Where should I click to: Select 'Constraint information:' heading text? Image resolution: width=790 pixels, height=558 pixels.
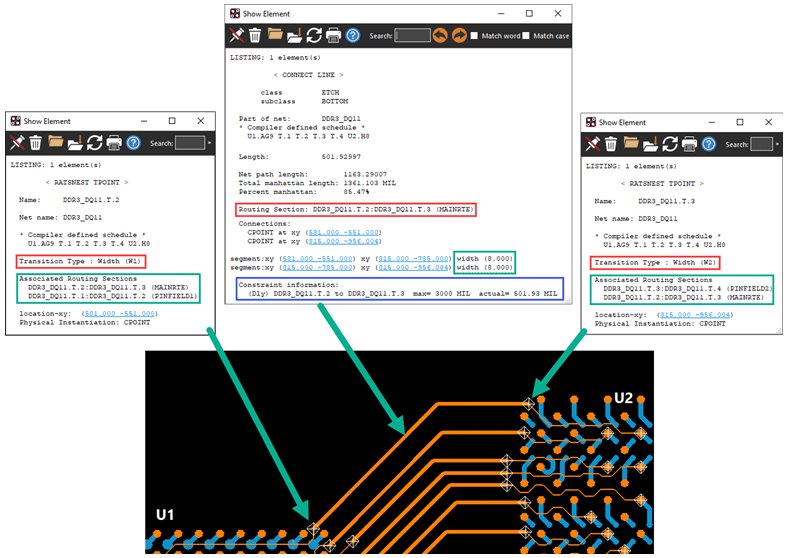click(289, 285)
